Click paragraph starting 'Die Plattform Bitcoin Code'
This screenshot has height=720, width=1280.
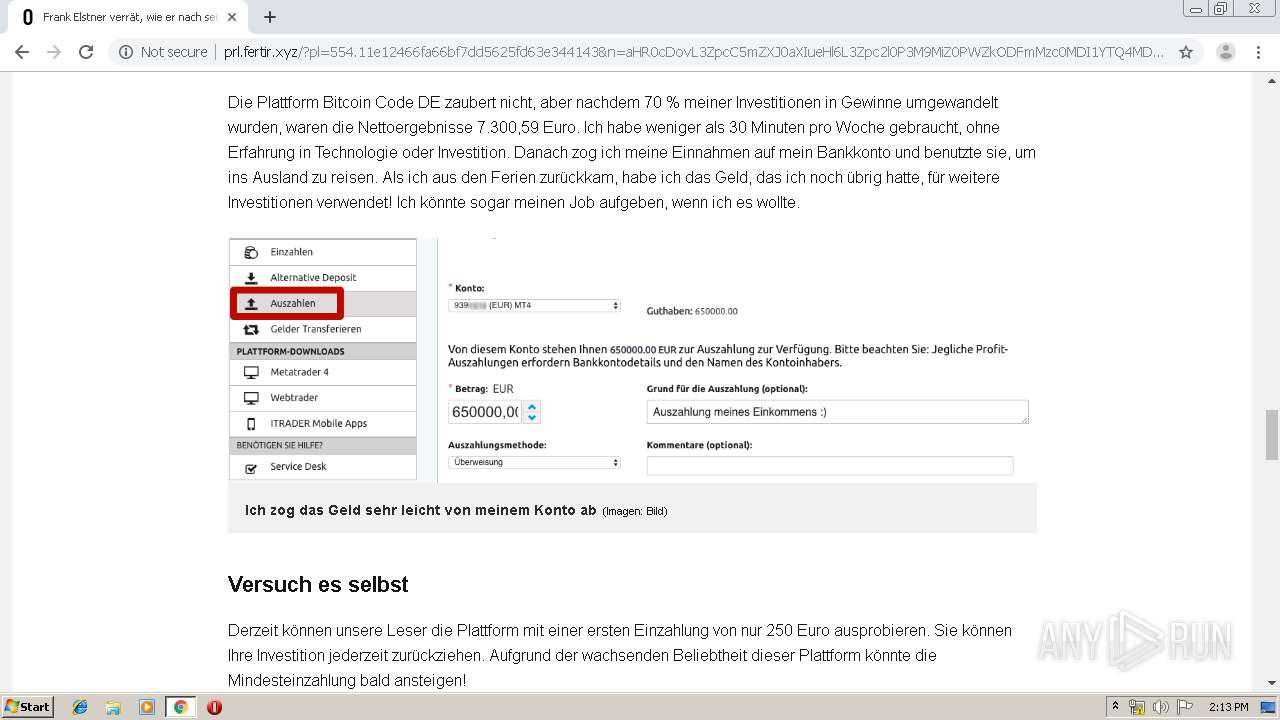[632, 153]
